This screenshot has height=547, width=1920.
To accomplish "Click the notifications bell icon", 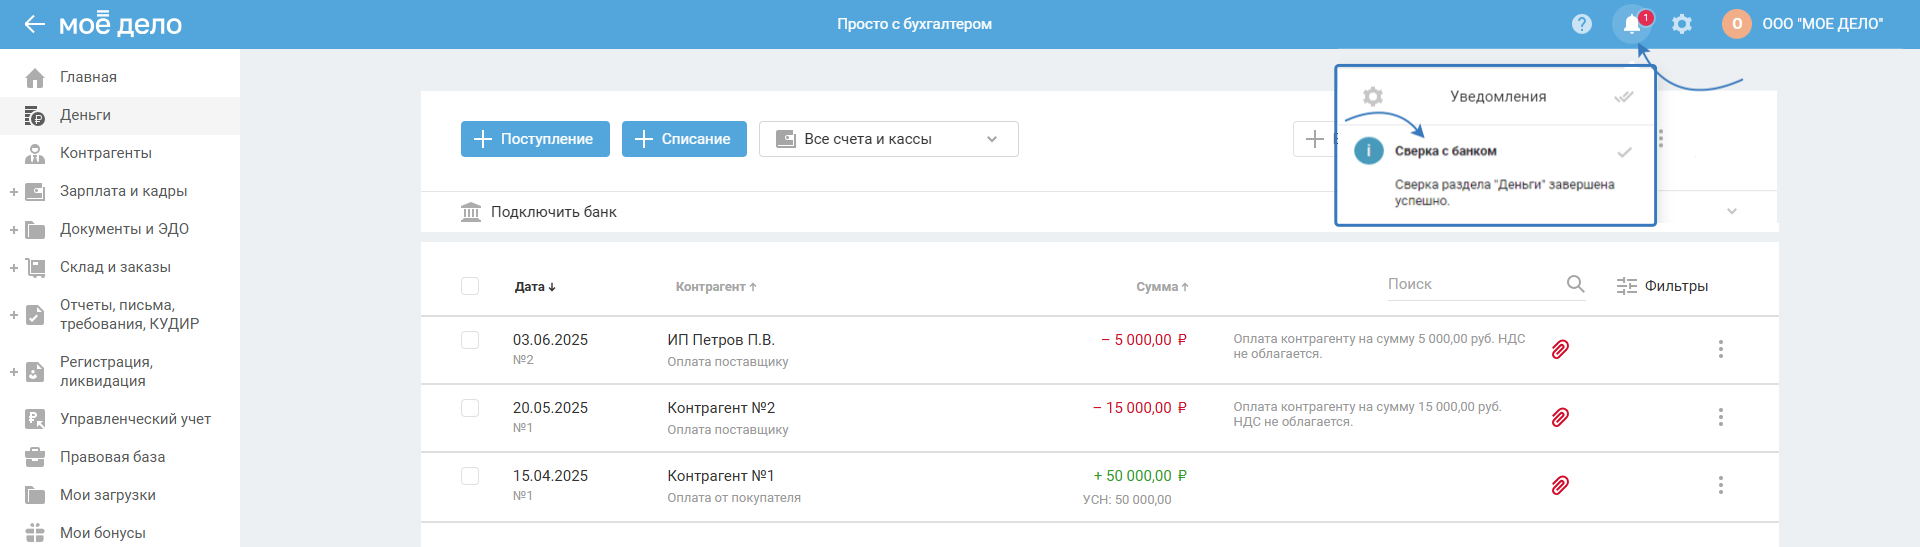I will 1631,24.
